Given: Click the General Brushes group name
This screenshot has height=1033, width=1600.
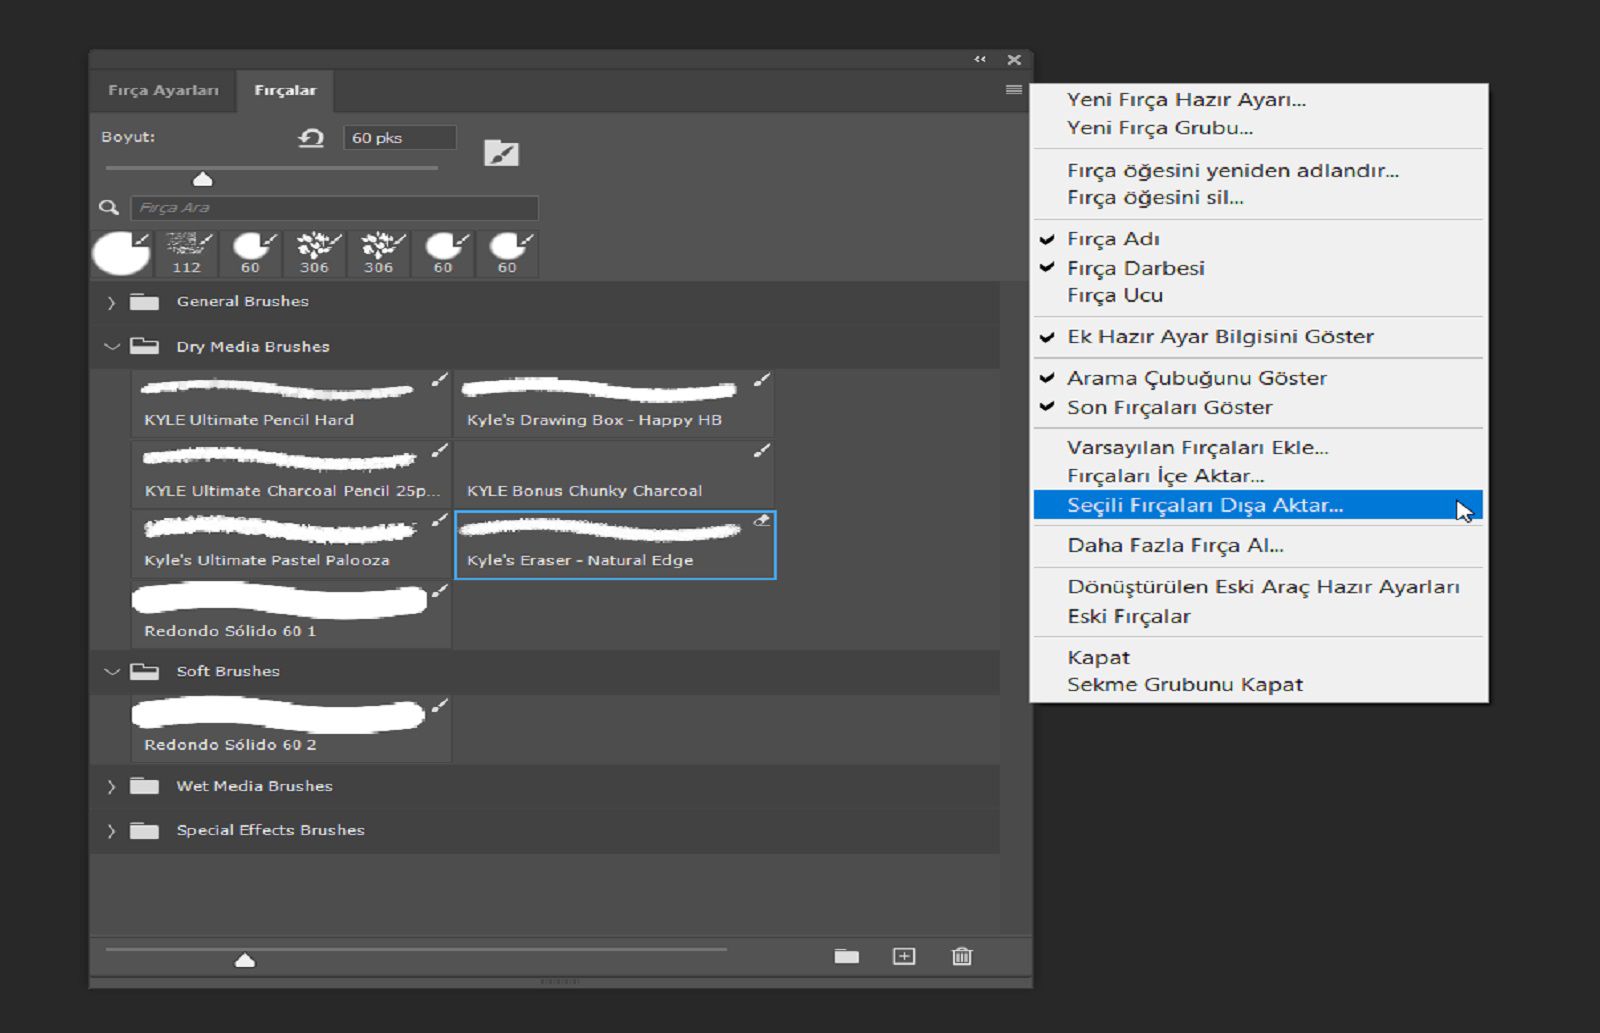Looking at the screenshot, I should pyautogui.click(x=243, y=301).
